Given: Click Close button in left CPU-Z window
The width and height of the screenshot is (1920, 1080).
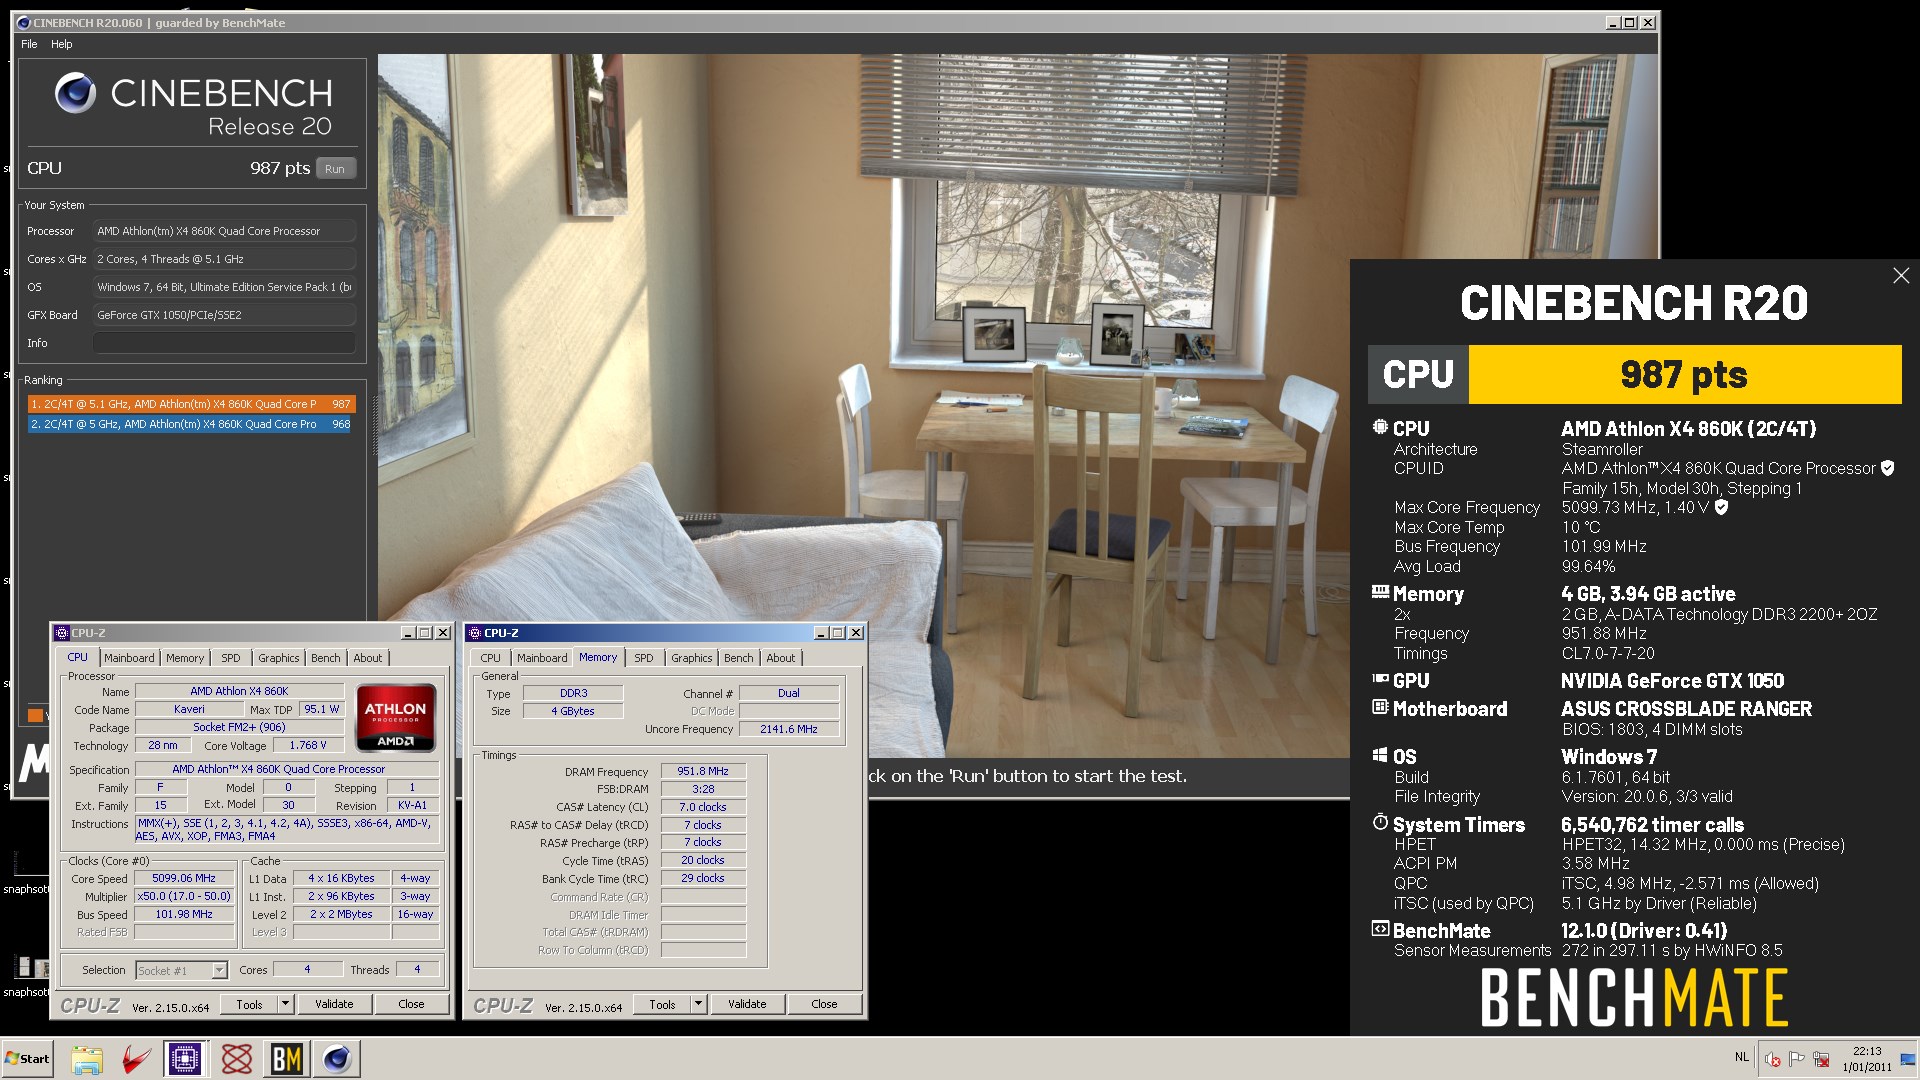Looking at the screenshot, I should coord(411,1004).
